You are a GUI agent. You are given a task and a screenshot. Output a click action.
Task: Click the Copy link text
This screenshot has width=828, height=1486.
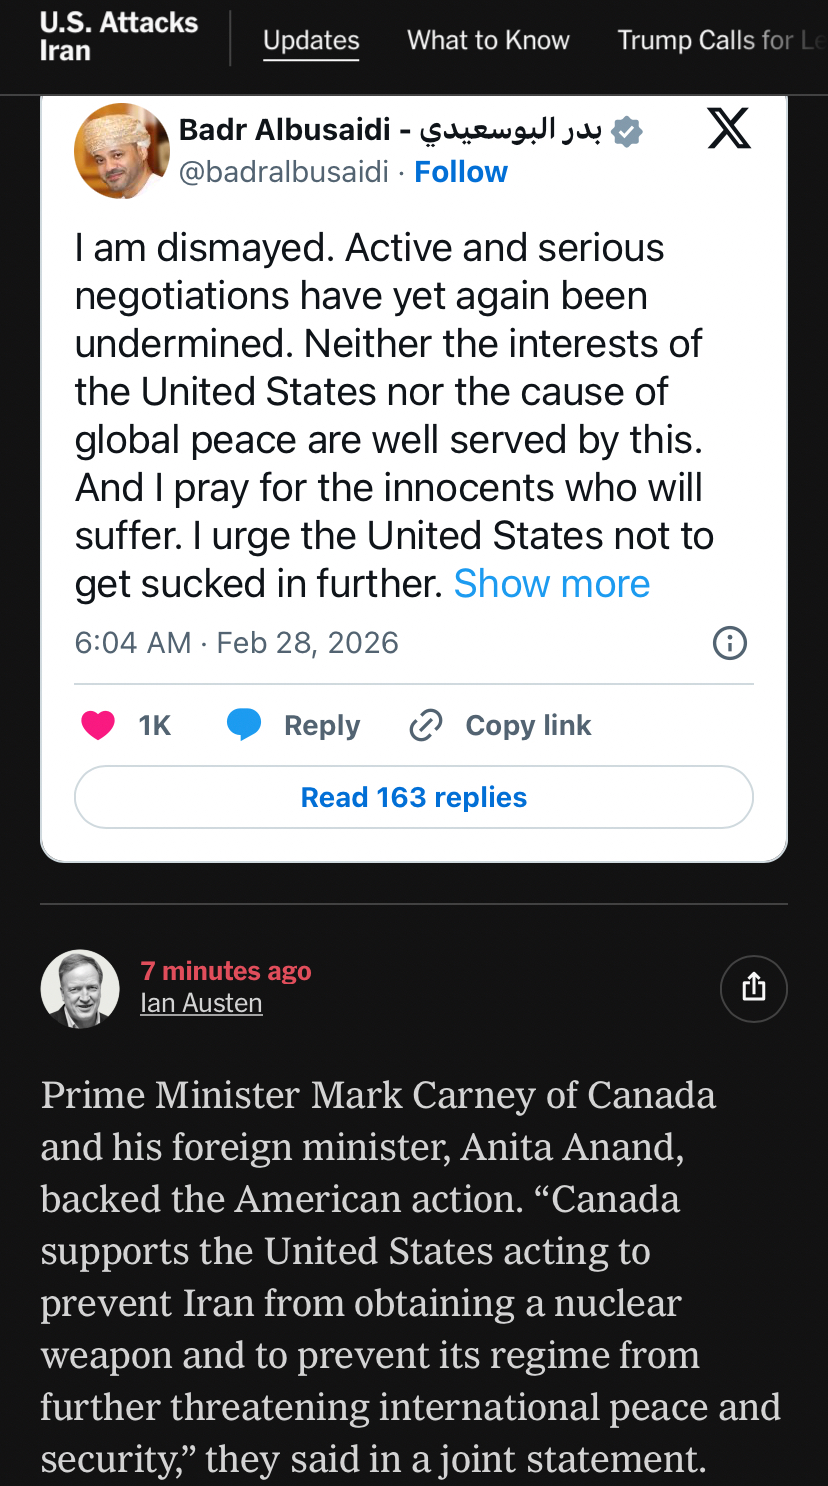click(528, 725)
